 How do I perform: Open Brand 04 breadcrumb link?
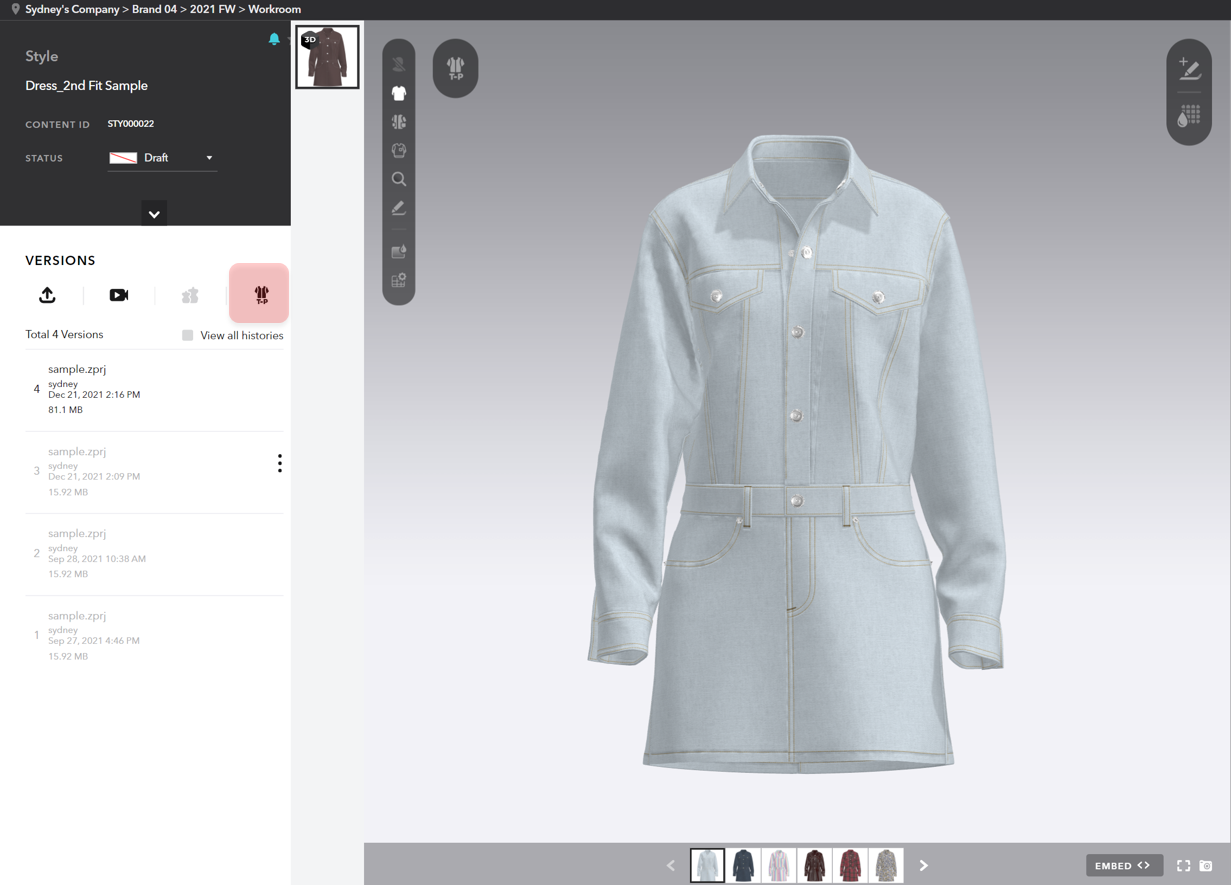(x=155, y=9)
